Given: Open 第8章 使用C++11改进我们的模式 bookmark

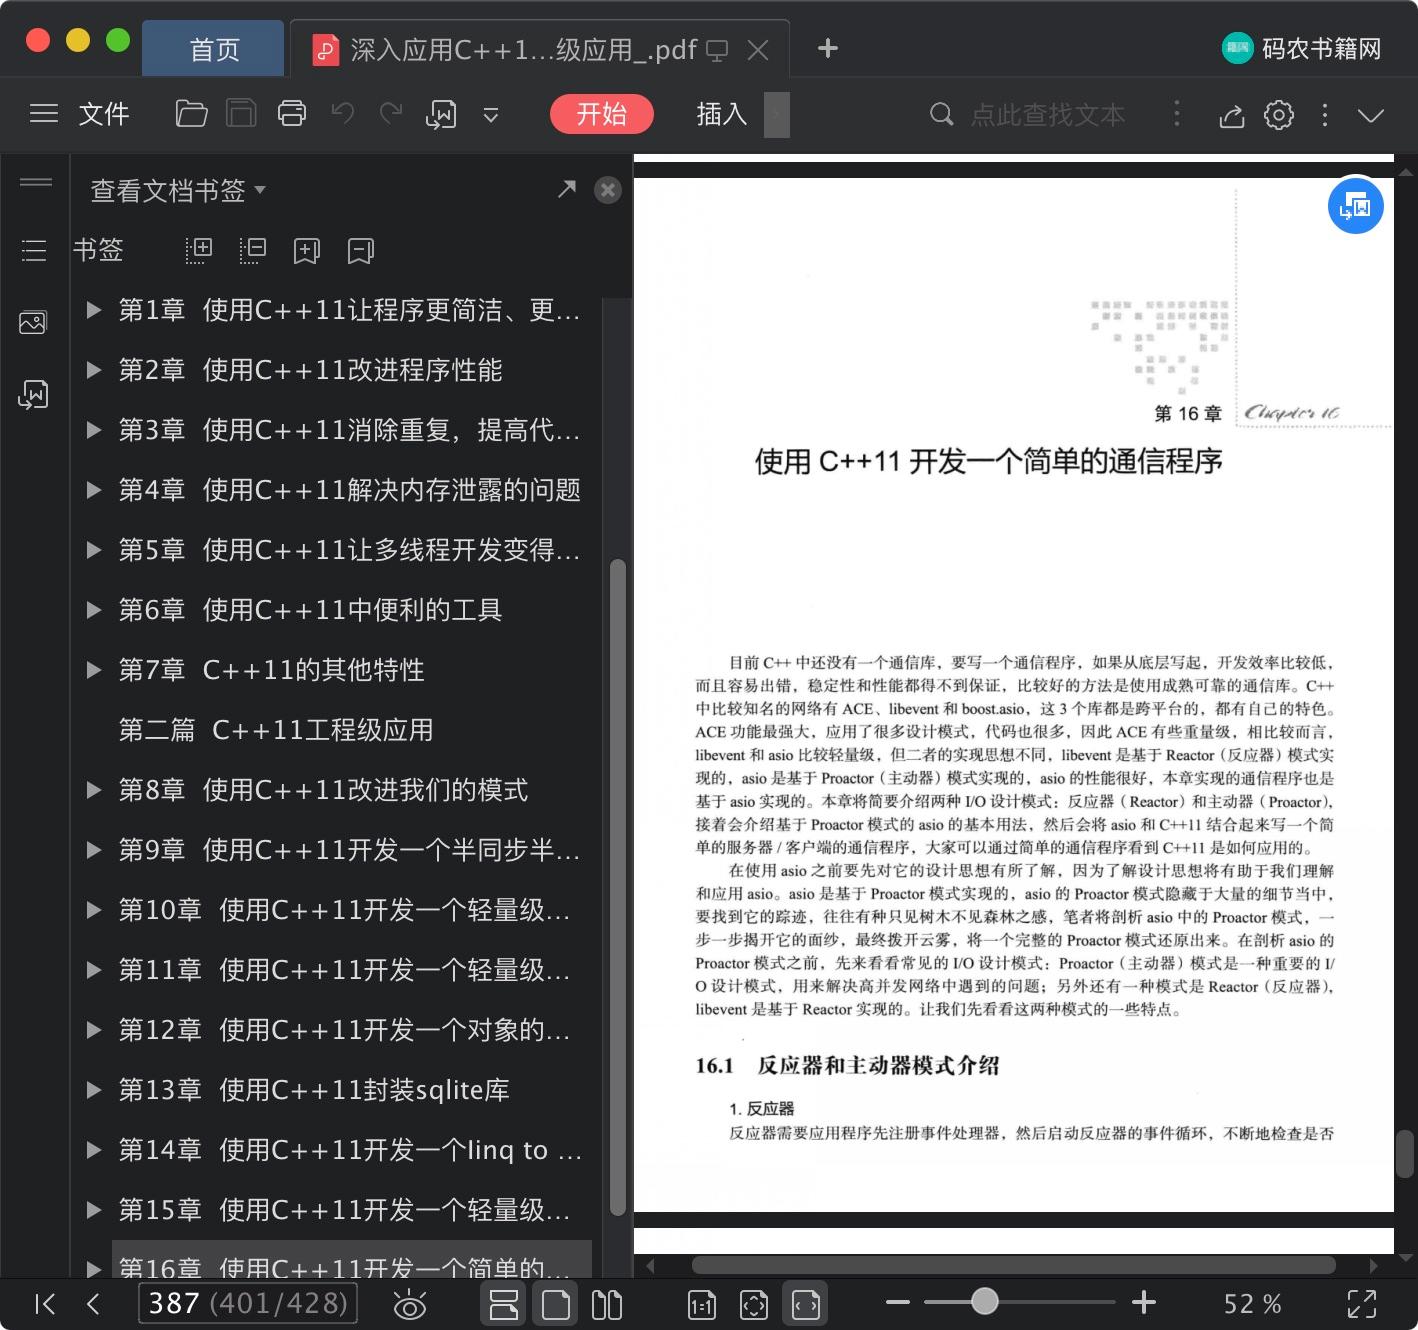Looking at the screenshot, I should click(x=323, y=790).
